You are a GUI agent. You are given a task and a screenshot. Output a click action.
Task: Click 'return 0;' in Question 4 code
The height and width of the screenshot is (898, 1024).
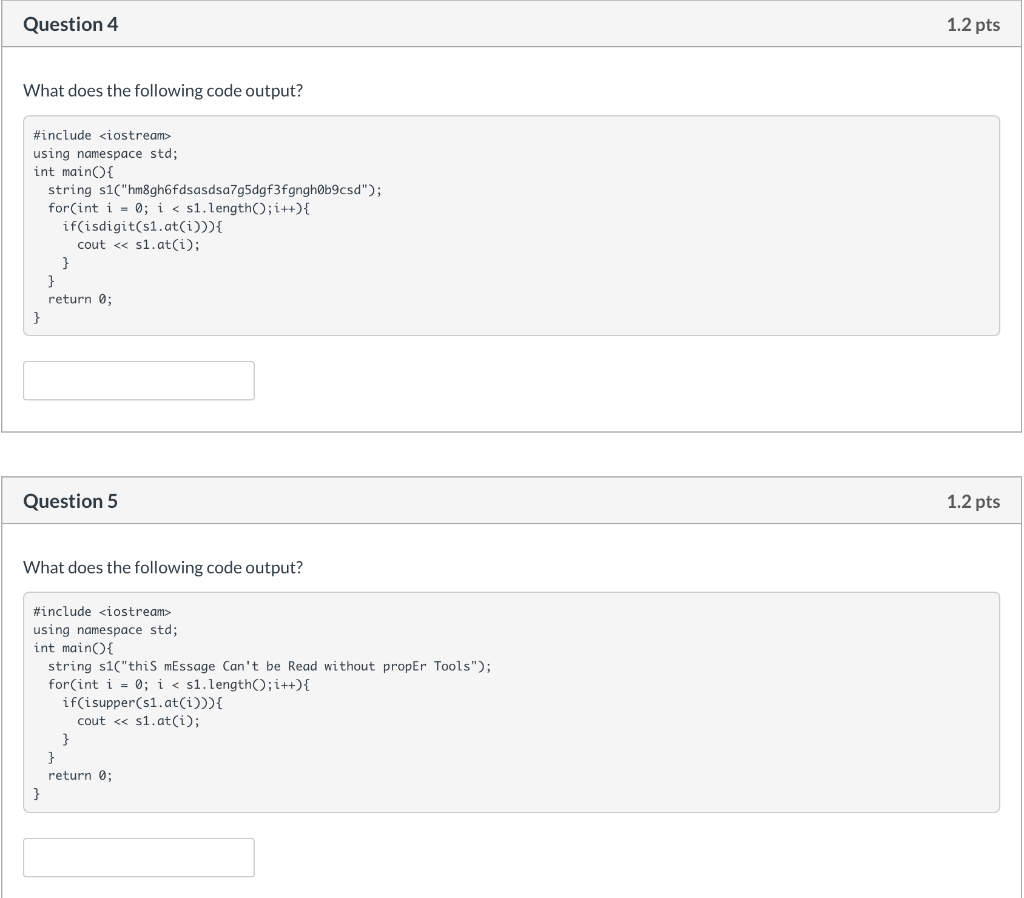(80, 299)
